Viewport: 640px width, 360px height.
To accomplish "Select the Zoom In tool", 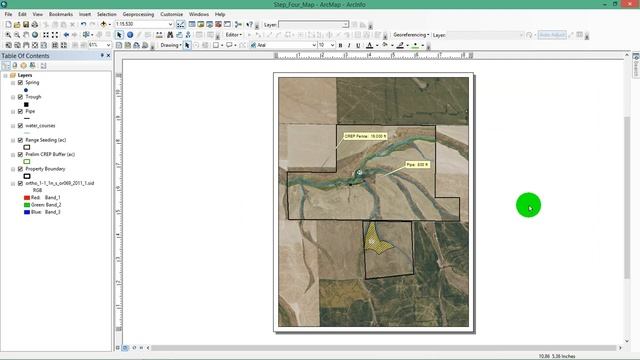I will point(8,35).
